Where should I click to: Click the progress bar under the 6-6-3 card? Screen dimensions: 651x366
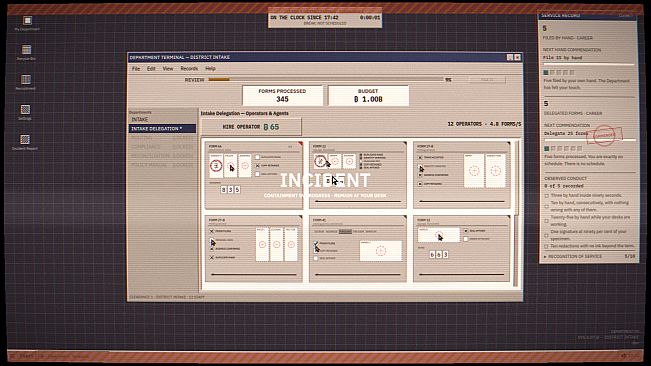[462, 274]
